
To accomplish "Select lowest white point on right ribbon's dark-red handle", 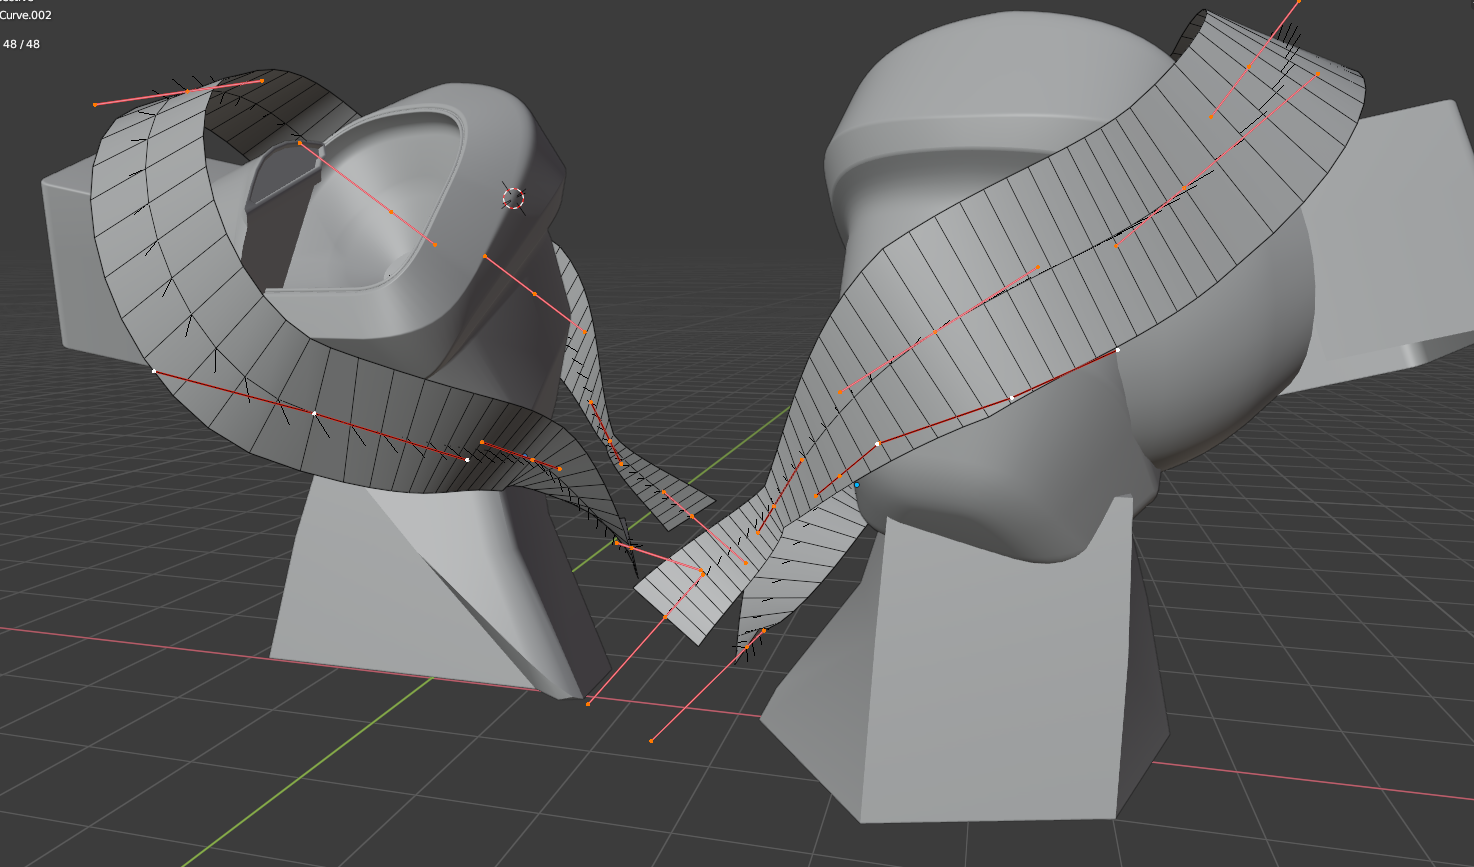I will point(877,443).
